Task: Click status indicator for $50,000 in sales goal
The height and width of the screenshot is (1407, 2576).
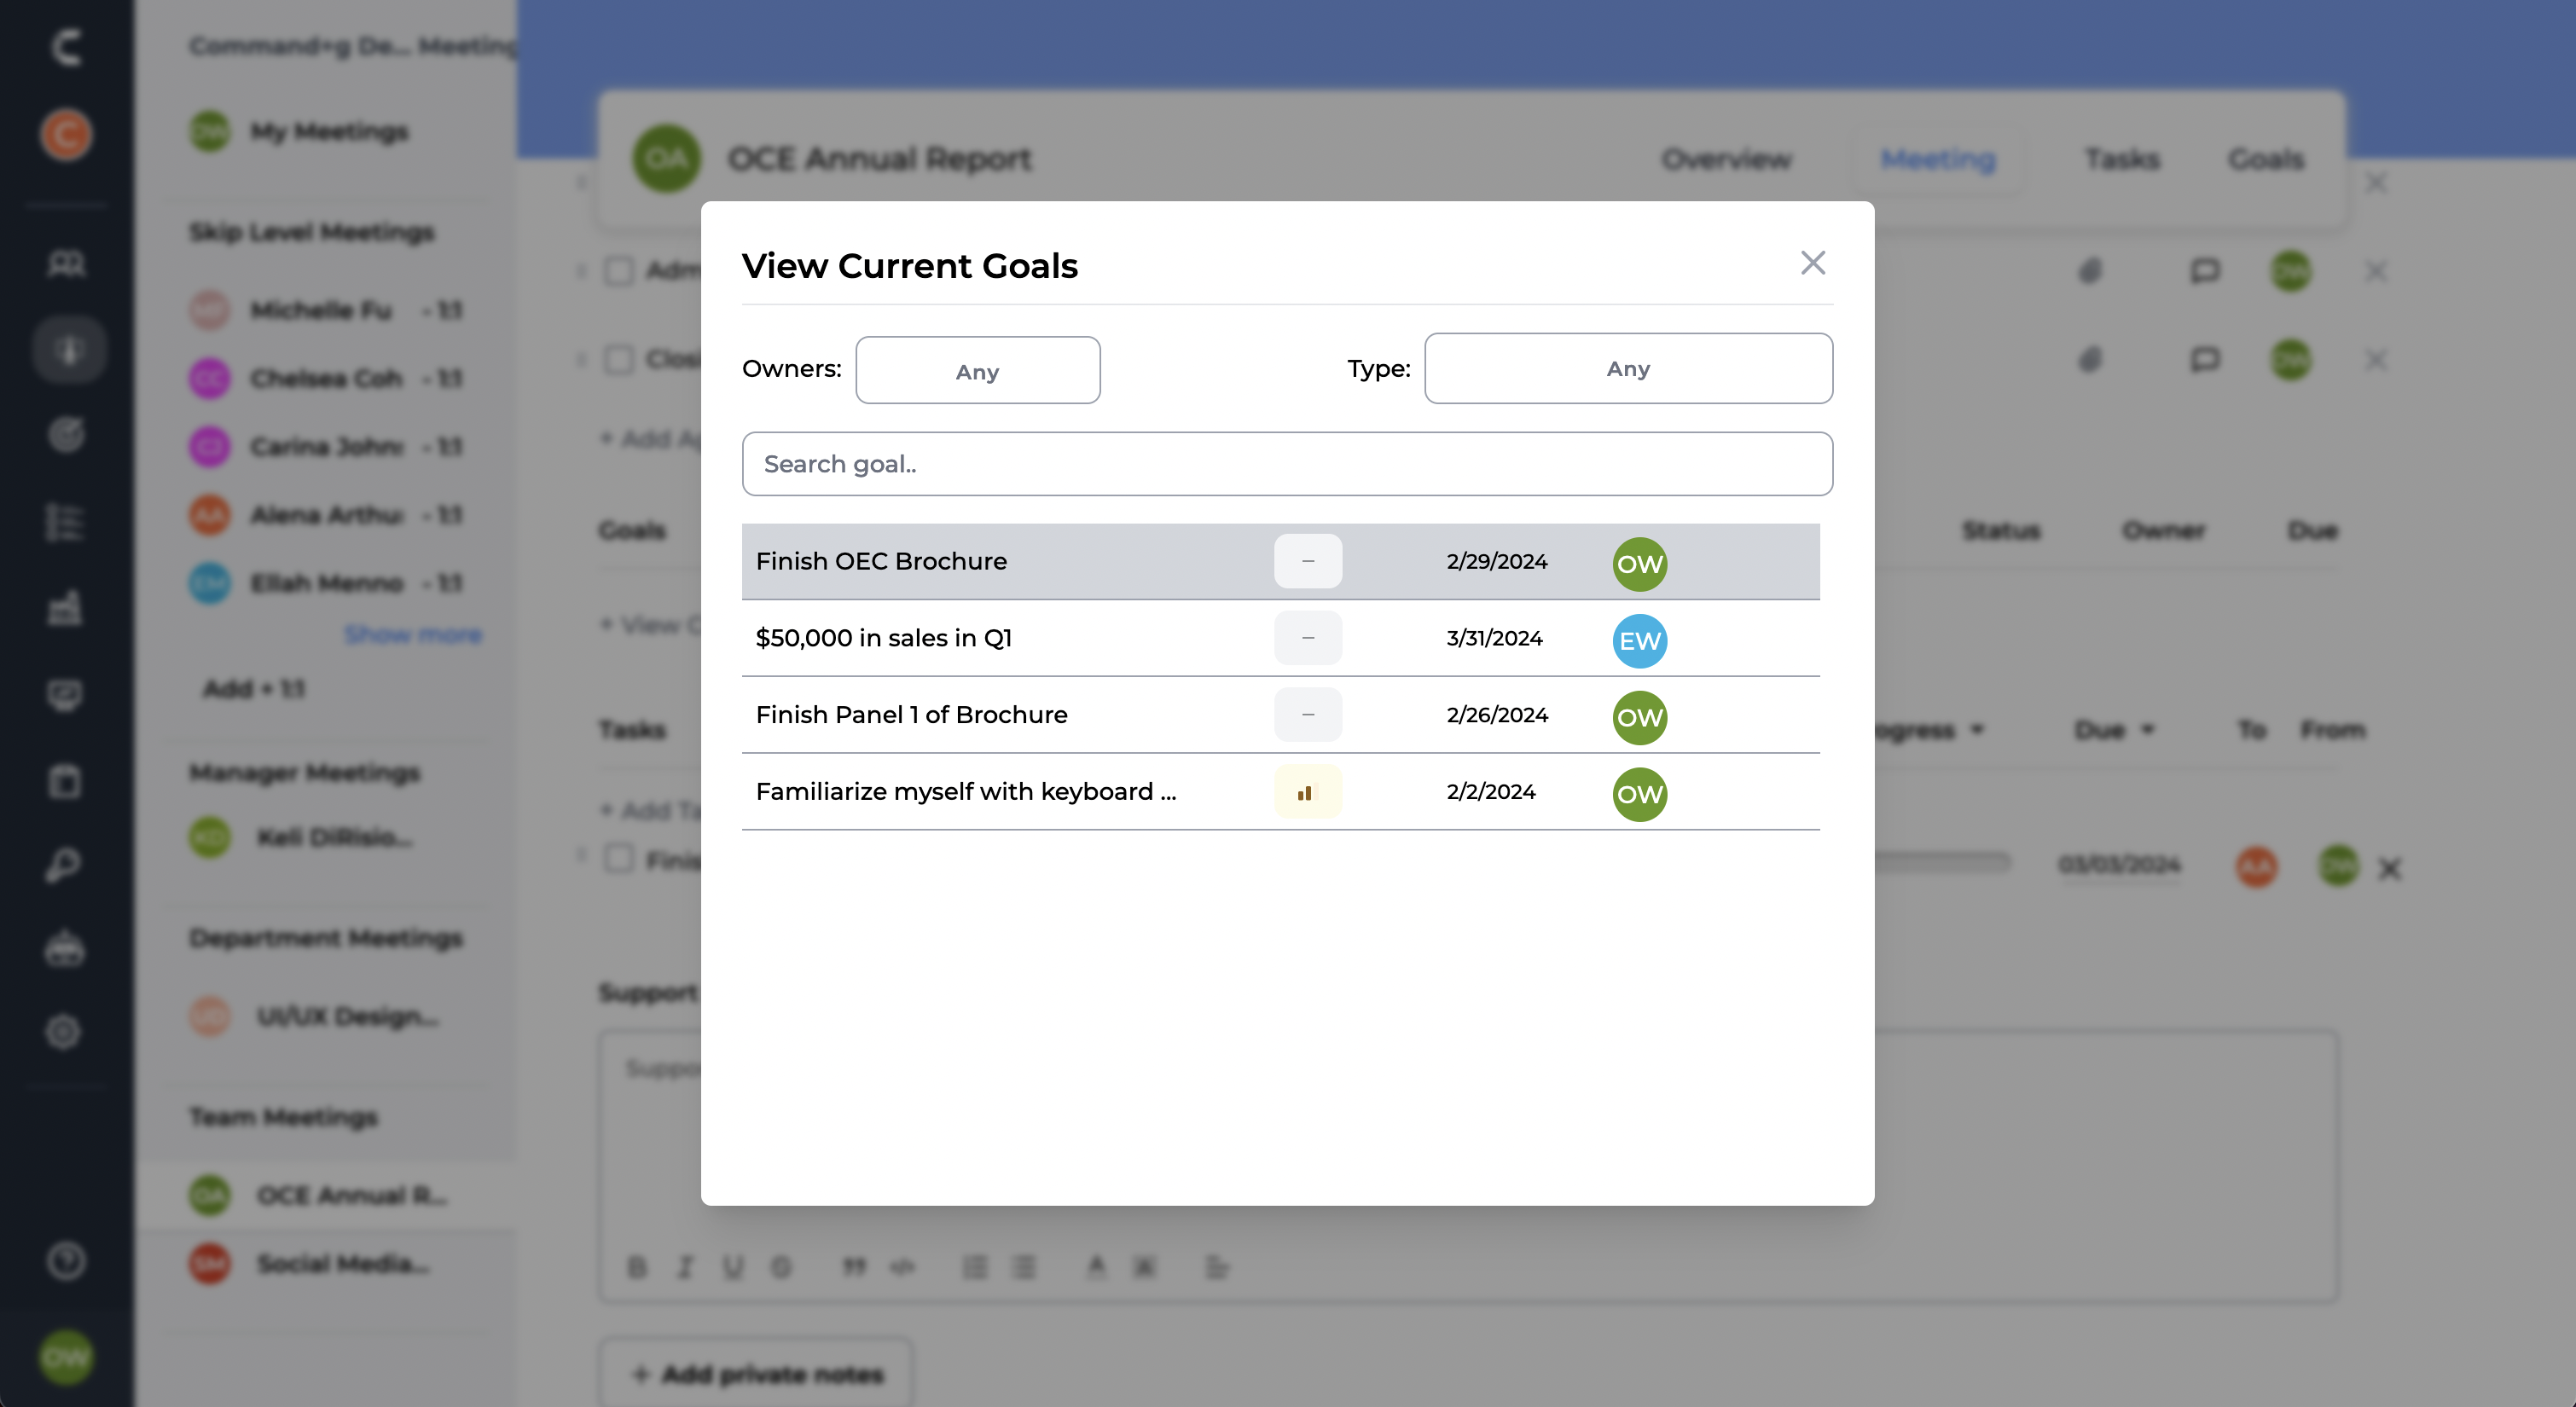Action: pos(1307,638)
